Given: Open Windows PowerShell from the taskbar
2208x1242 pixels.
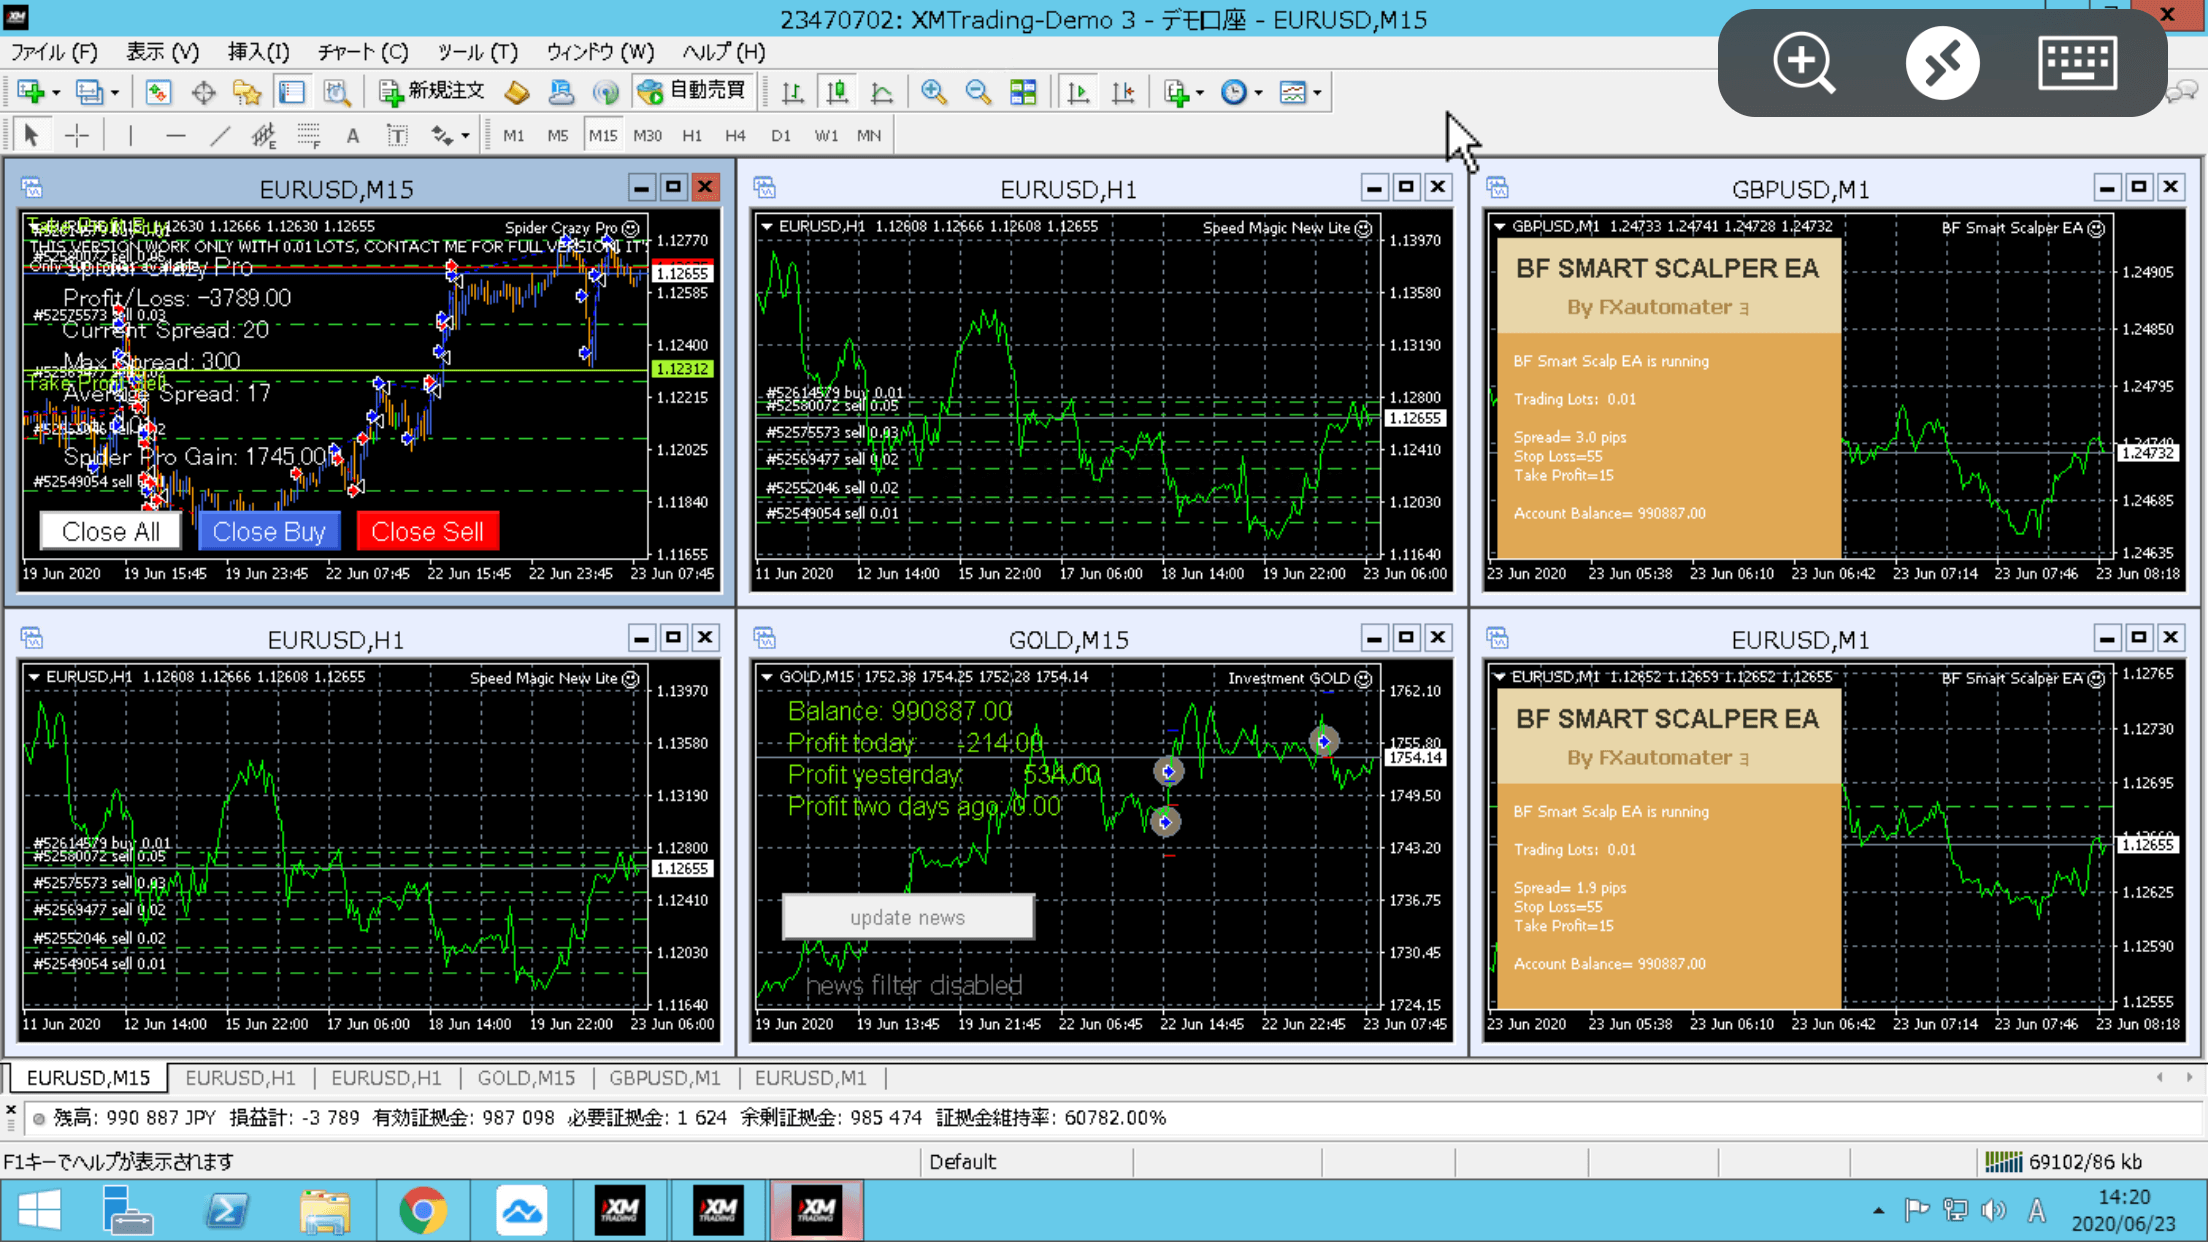Looking at the screenshot, I should click(227, 1211).
